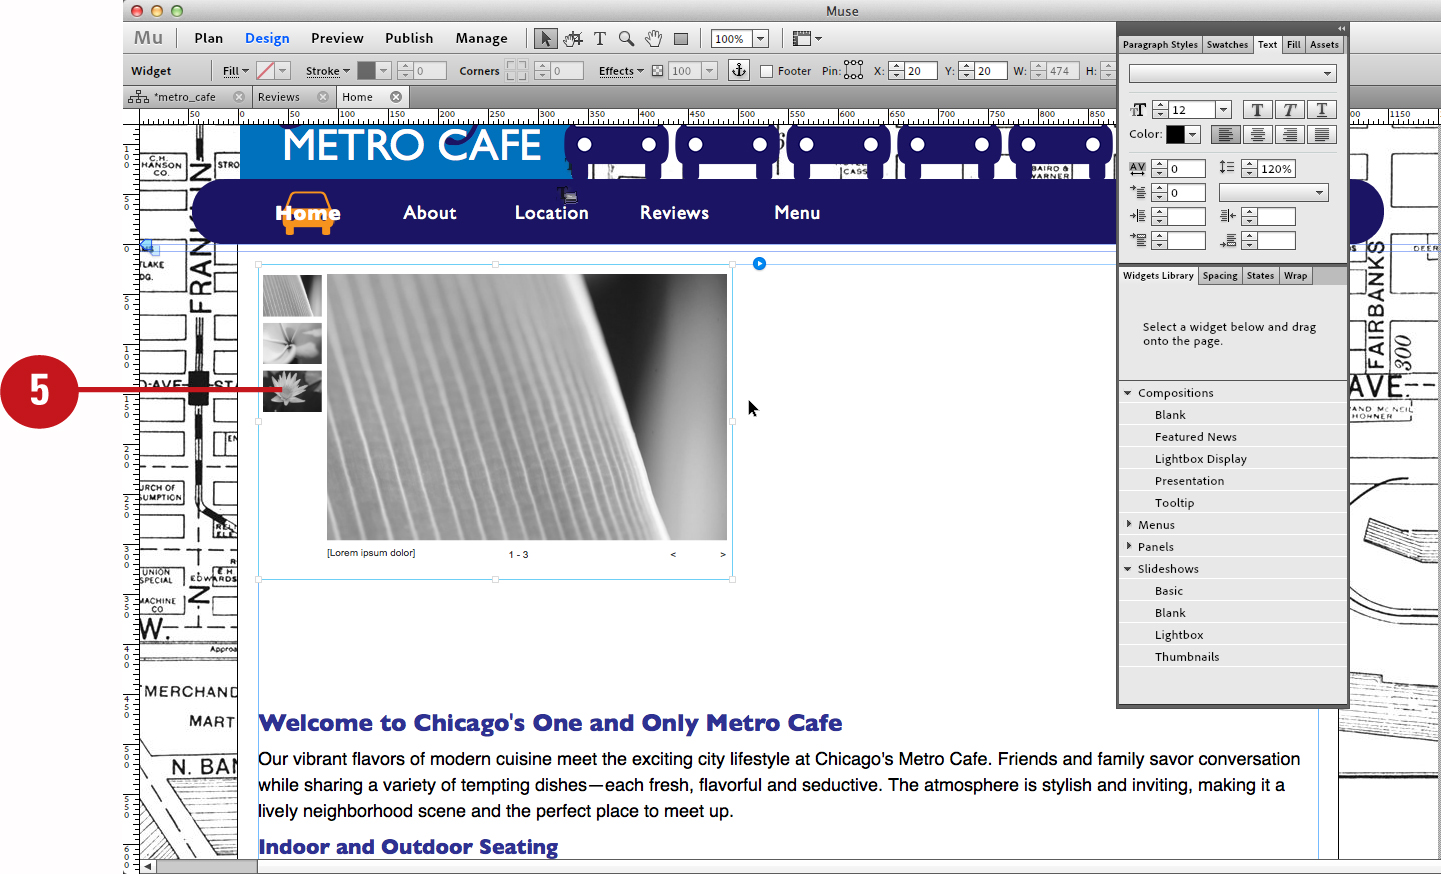Select the Hand pan tool

click(x=653, y=39)
